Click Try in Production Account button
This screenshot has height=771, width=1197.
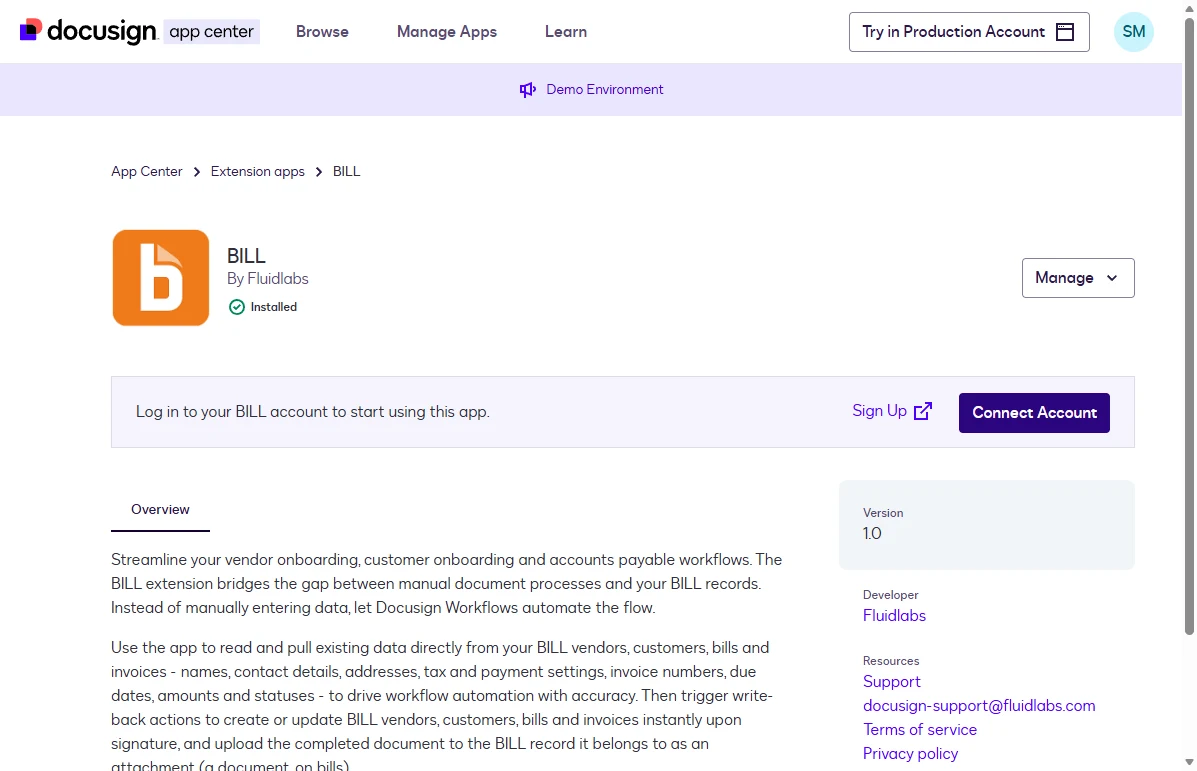tap(969, 32)
